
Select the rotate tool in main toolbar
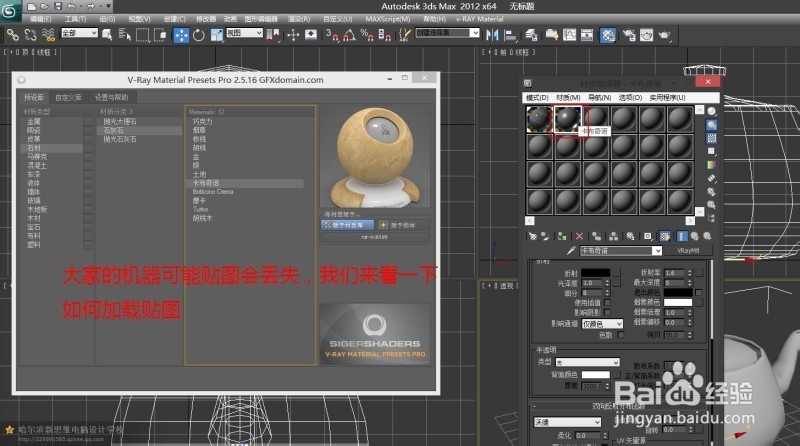click(x=199, y=34)
